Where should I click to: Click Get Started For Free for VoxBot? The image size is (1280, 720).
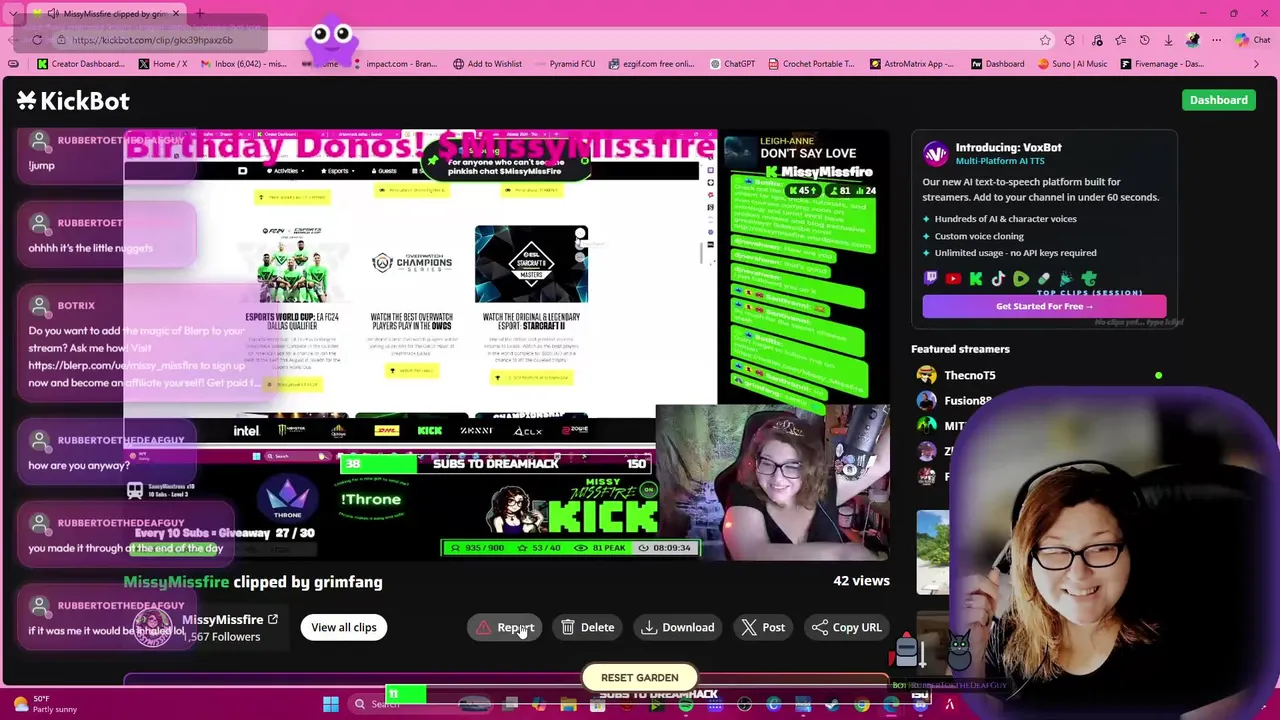click(1044, 306)
